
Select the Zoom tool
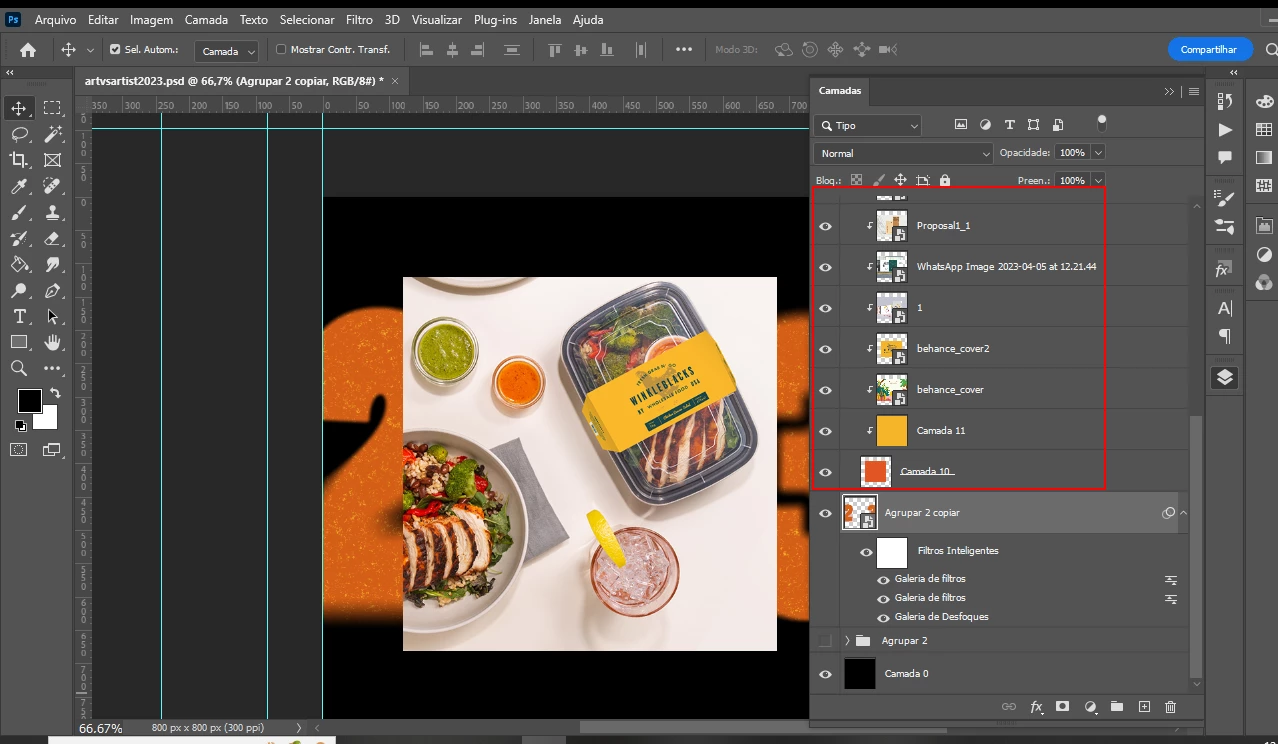click(19, 368)
